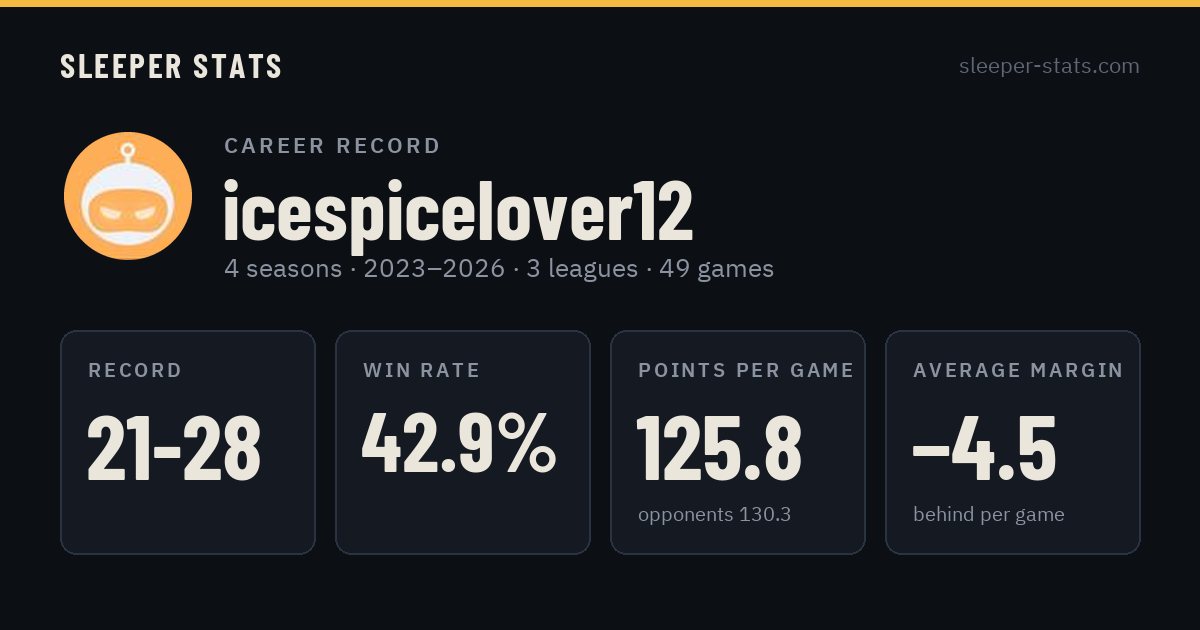Select the WIN RATE stat card
The height and width of the screenshot is (630, 1200).
click(463, 442)
